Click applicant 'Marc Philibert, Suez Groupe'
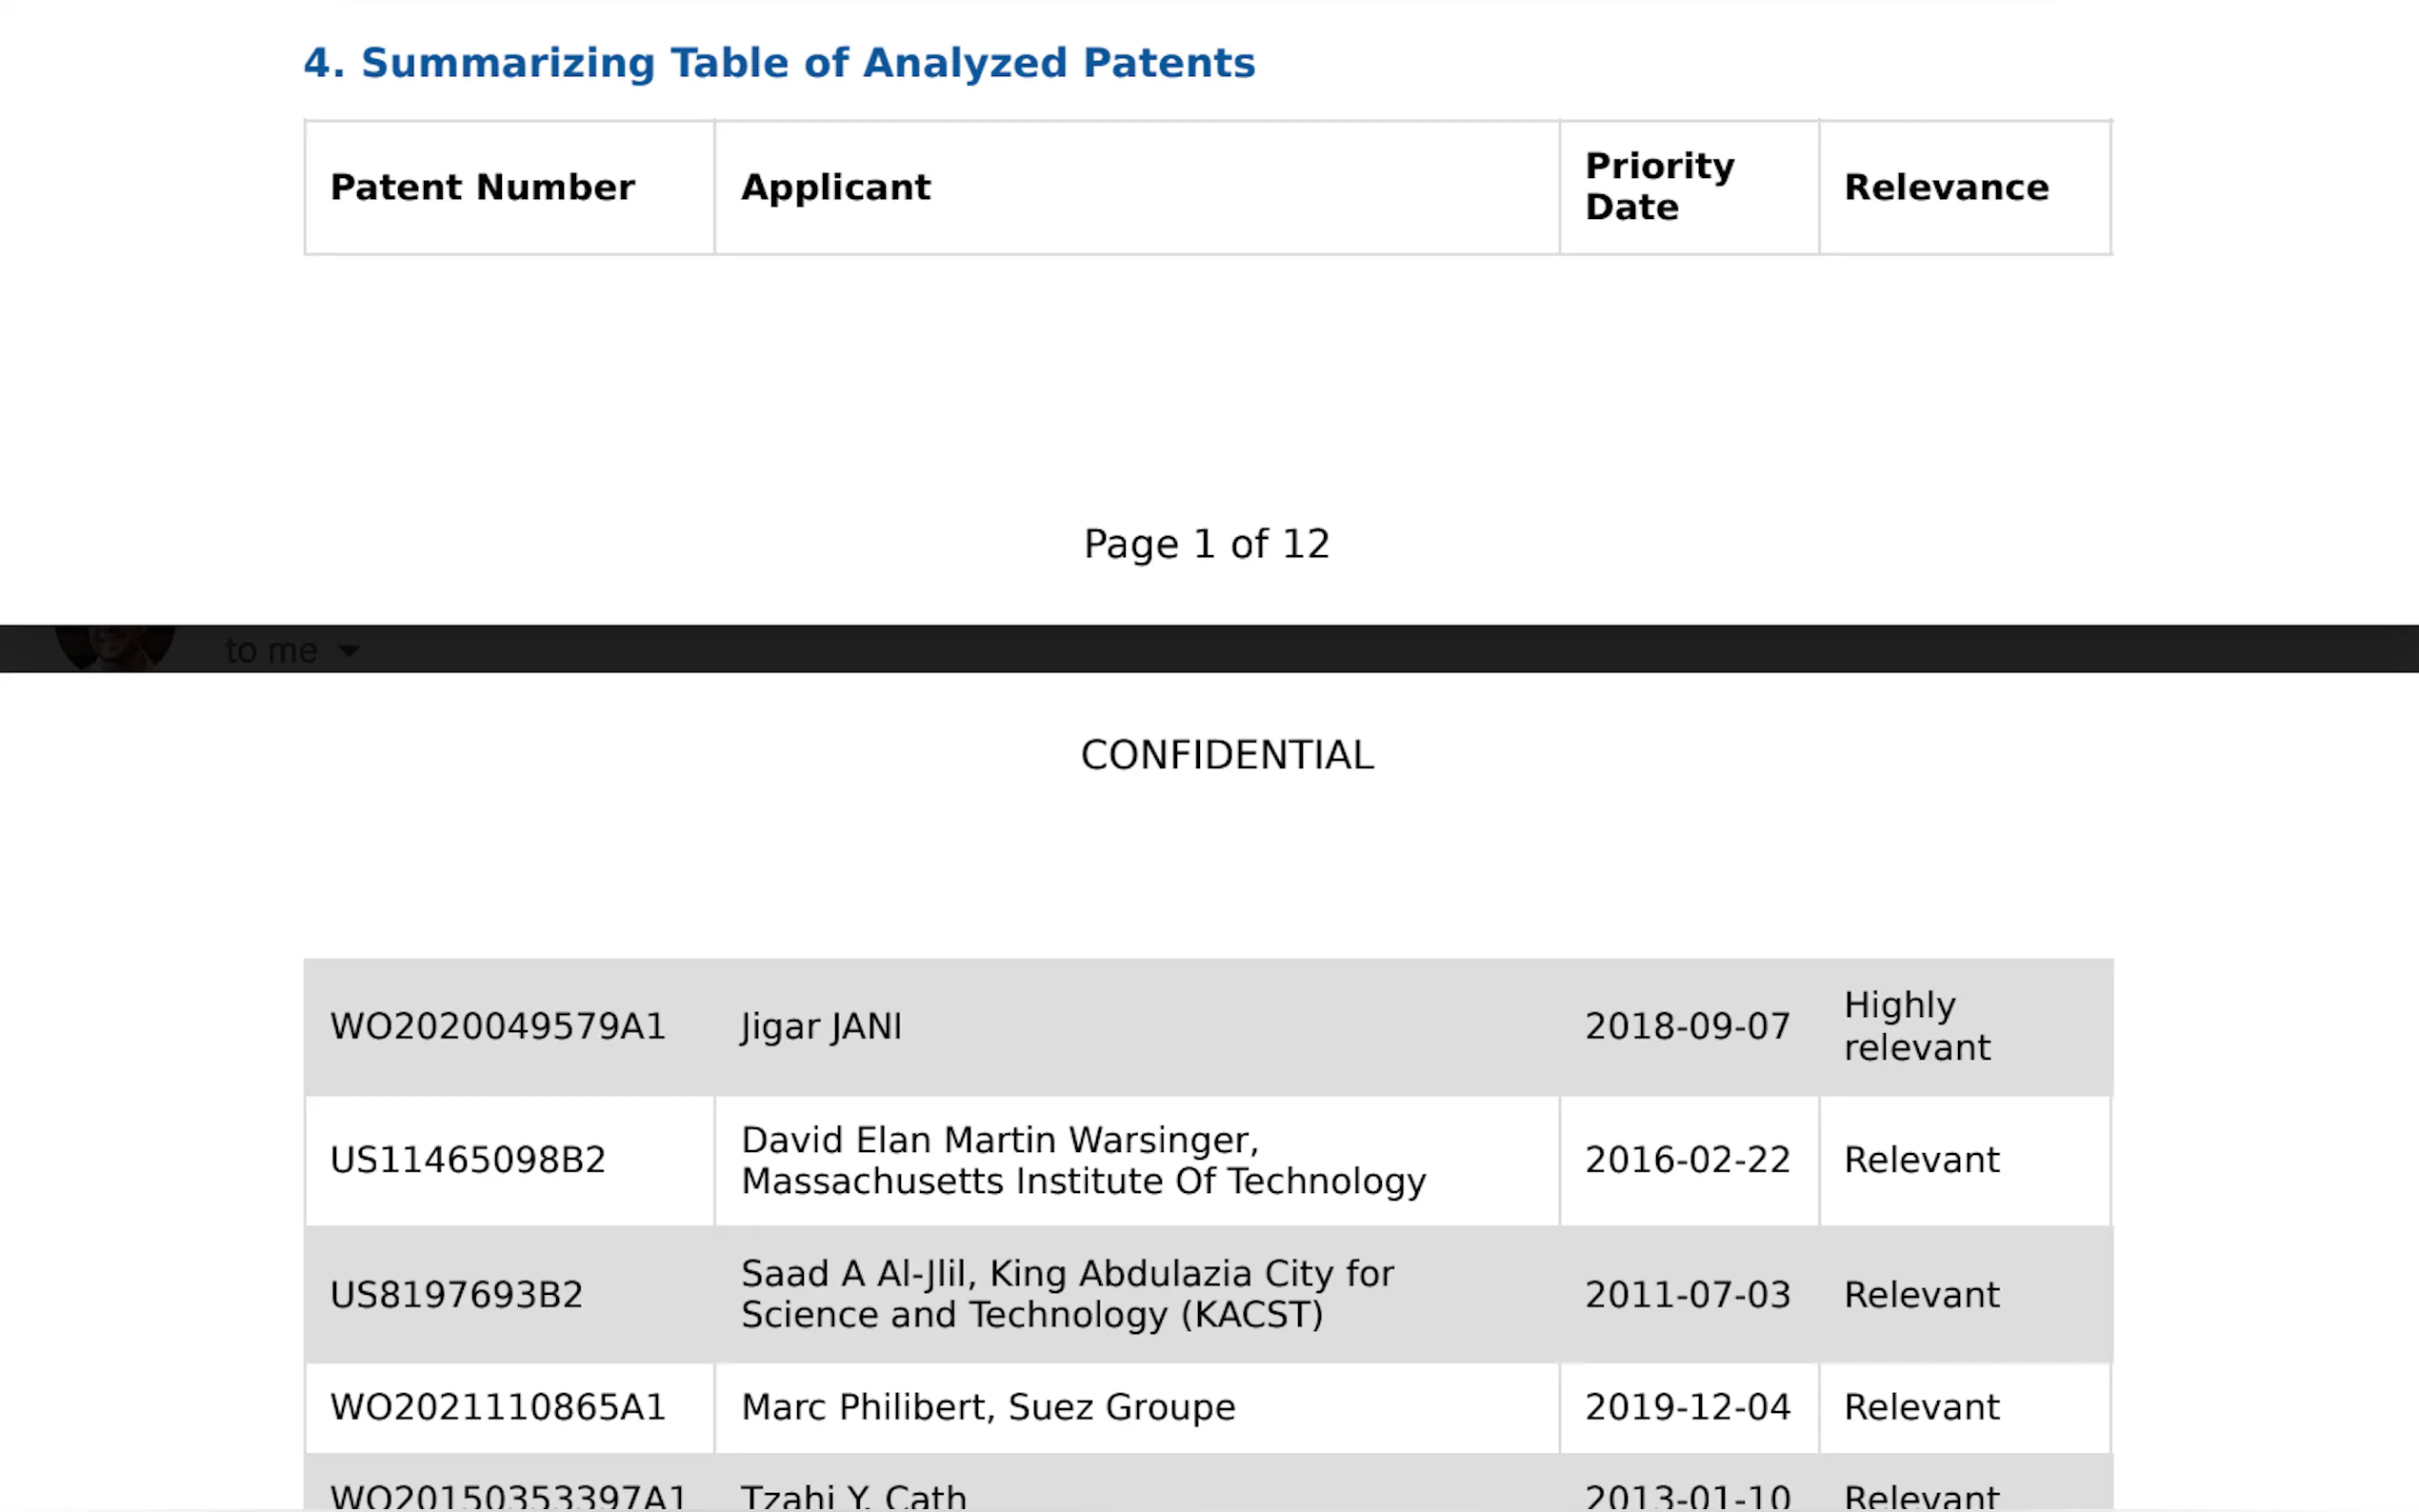Screen dimensions: 2419x1512 tap(987, 1407)
